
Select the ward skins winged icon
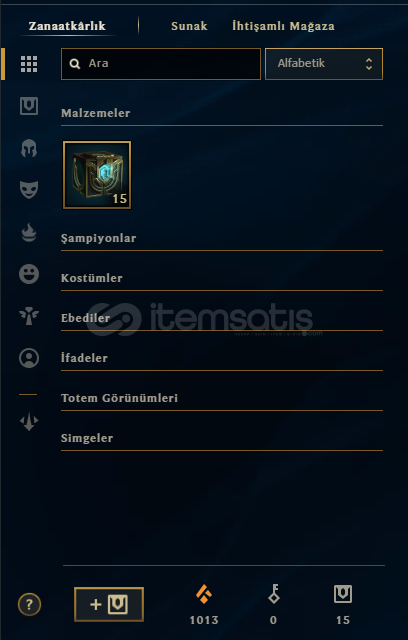[29, 316]
